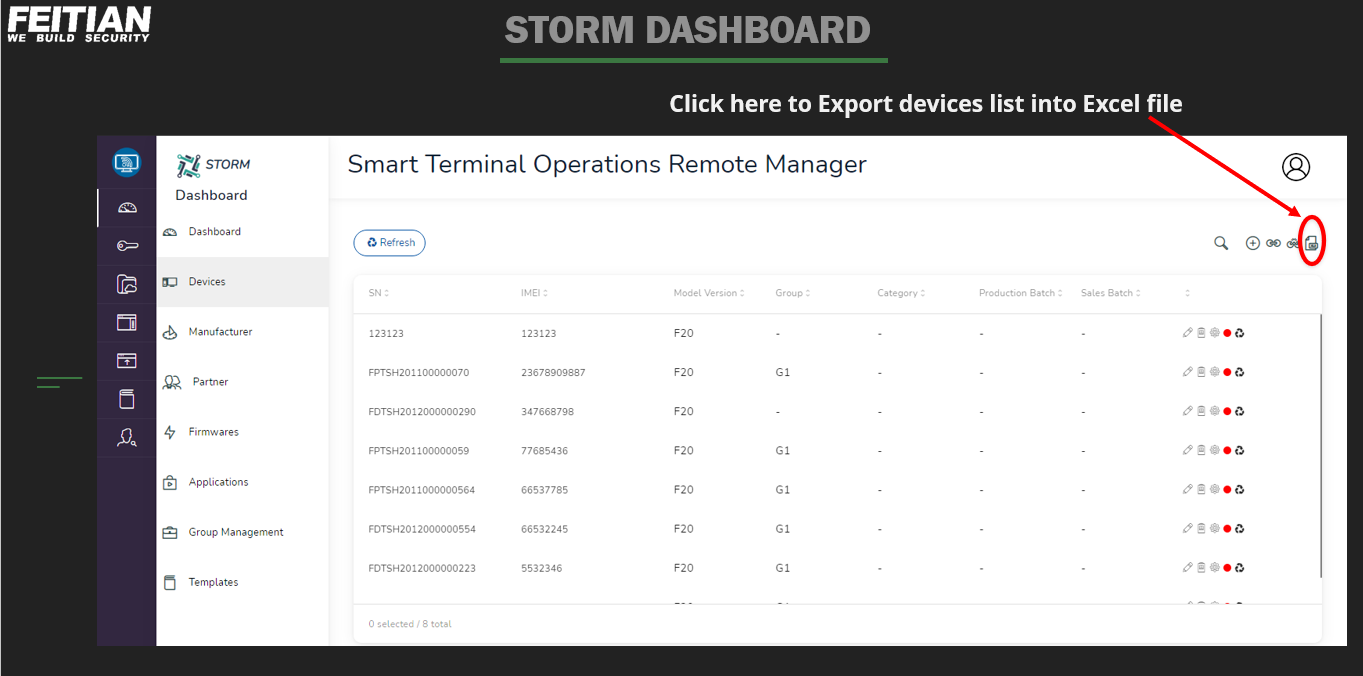Viewport: 1363px width, 676px height.
Task: Sort table by SN column
Action: (x=378, y=293)
